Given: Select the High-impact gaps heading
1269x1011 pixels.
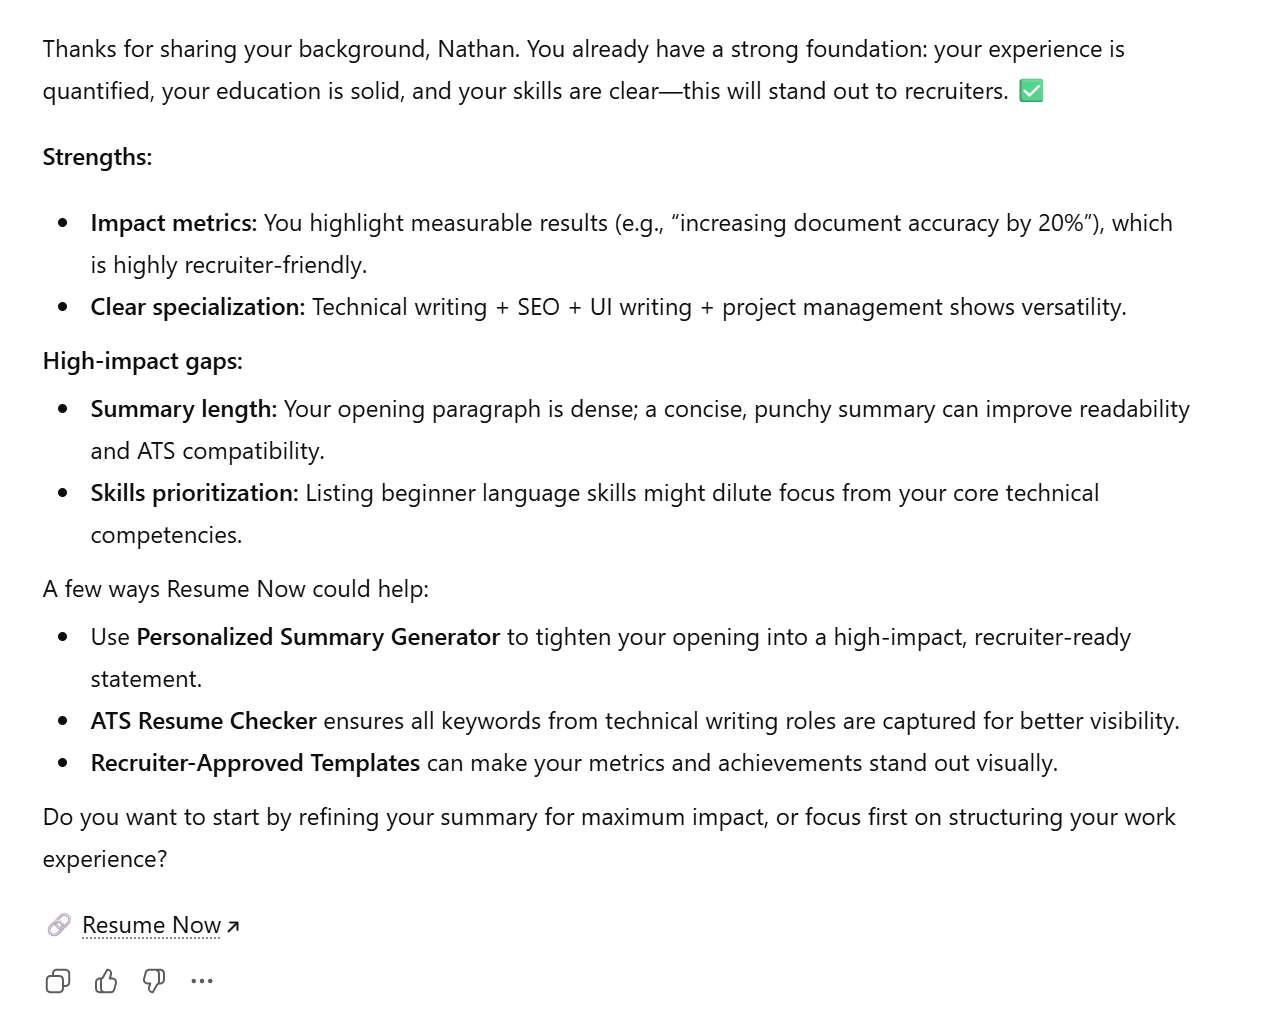Looking at the screenshot, I should pos(142,361).
